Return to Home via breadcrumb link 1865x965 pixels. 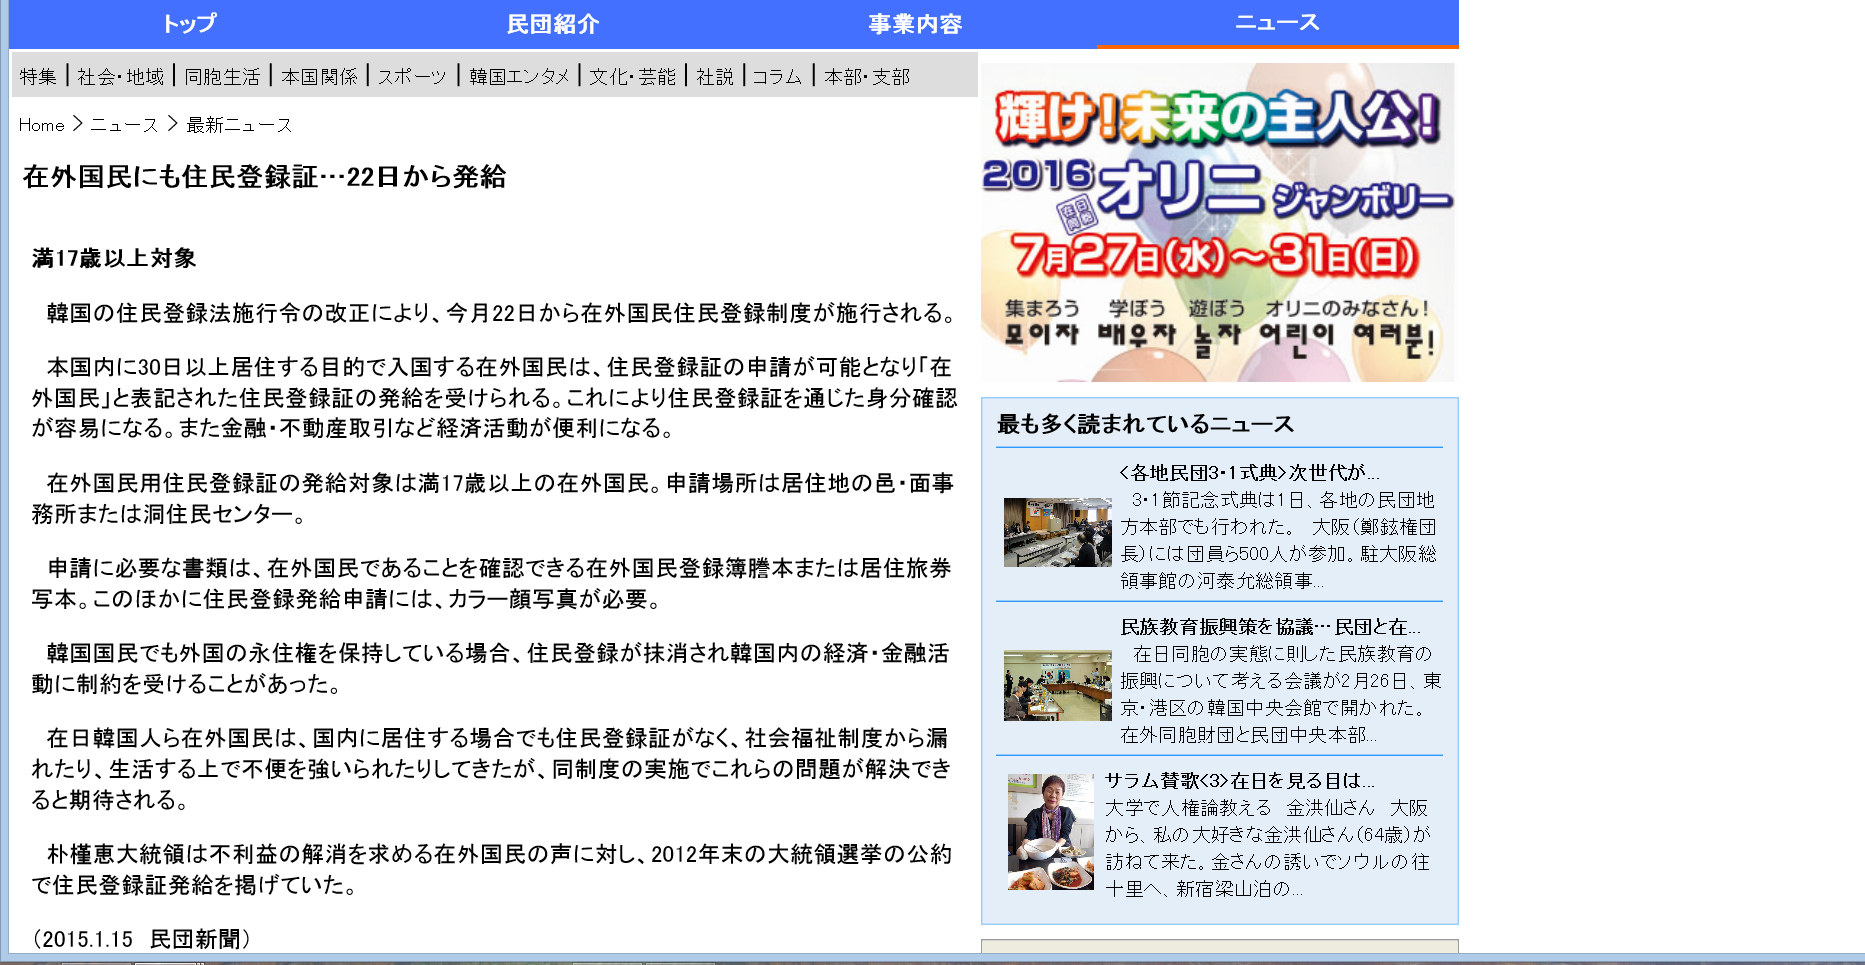click(x=41, y=125)
